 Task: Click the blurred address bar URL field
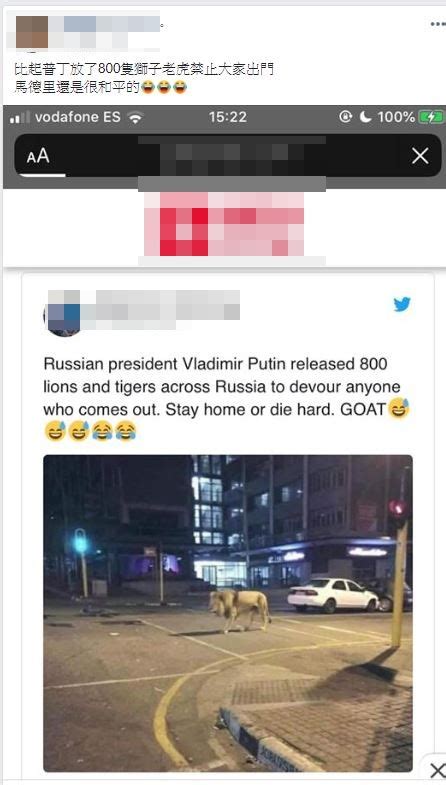pyautogui.click(x=232, y=156)
